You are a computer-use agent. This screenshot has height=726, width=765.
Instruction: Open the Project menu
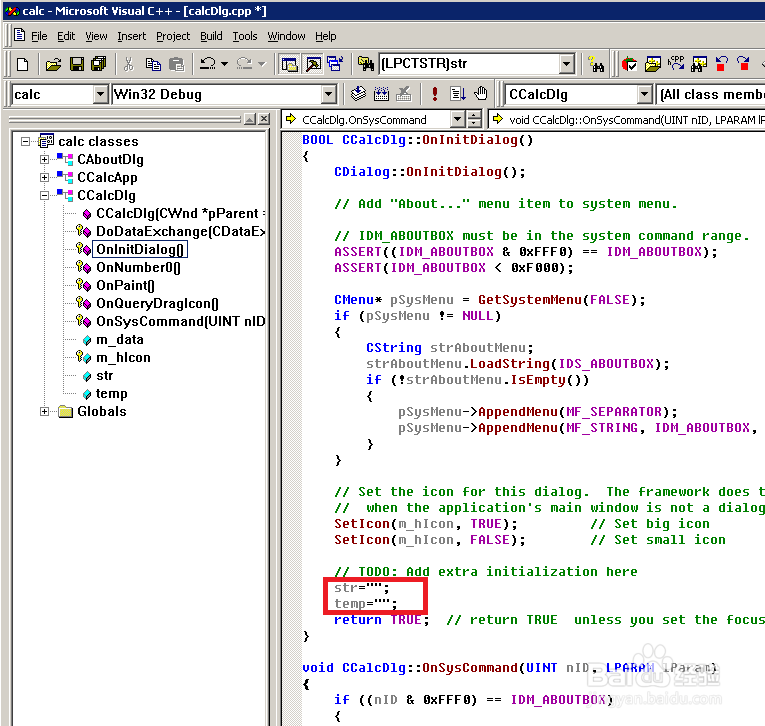[x=173, y=36]
